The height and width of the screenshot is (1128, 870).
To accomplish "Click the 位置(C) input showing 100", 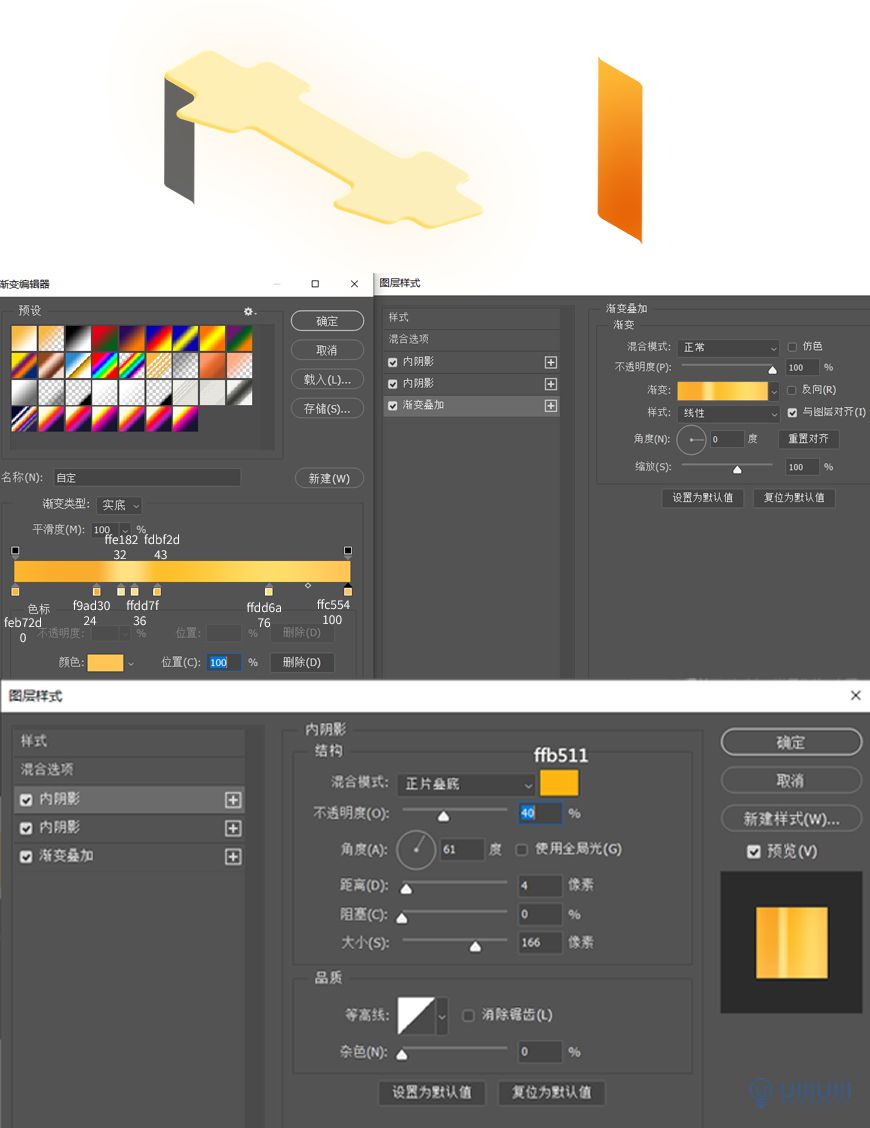I will pyautogui.click(x=222, y=662).
